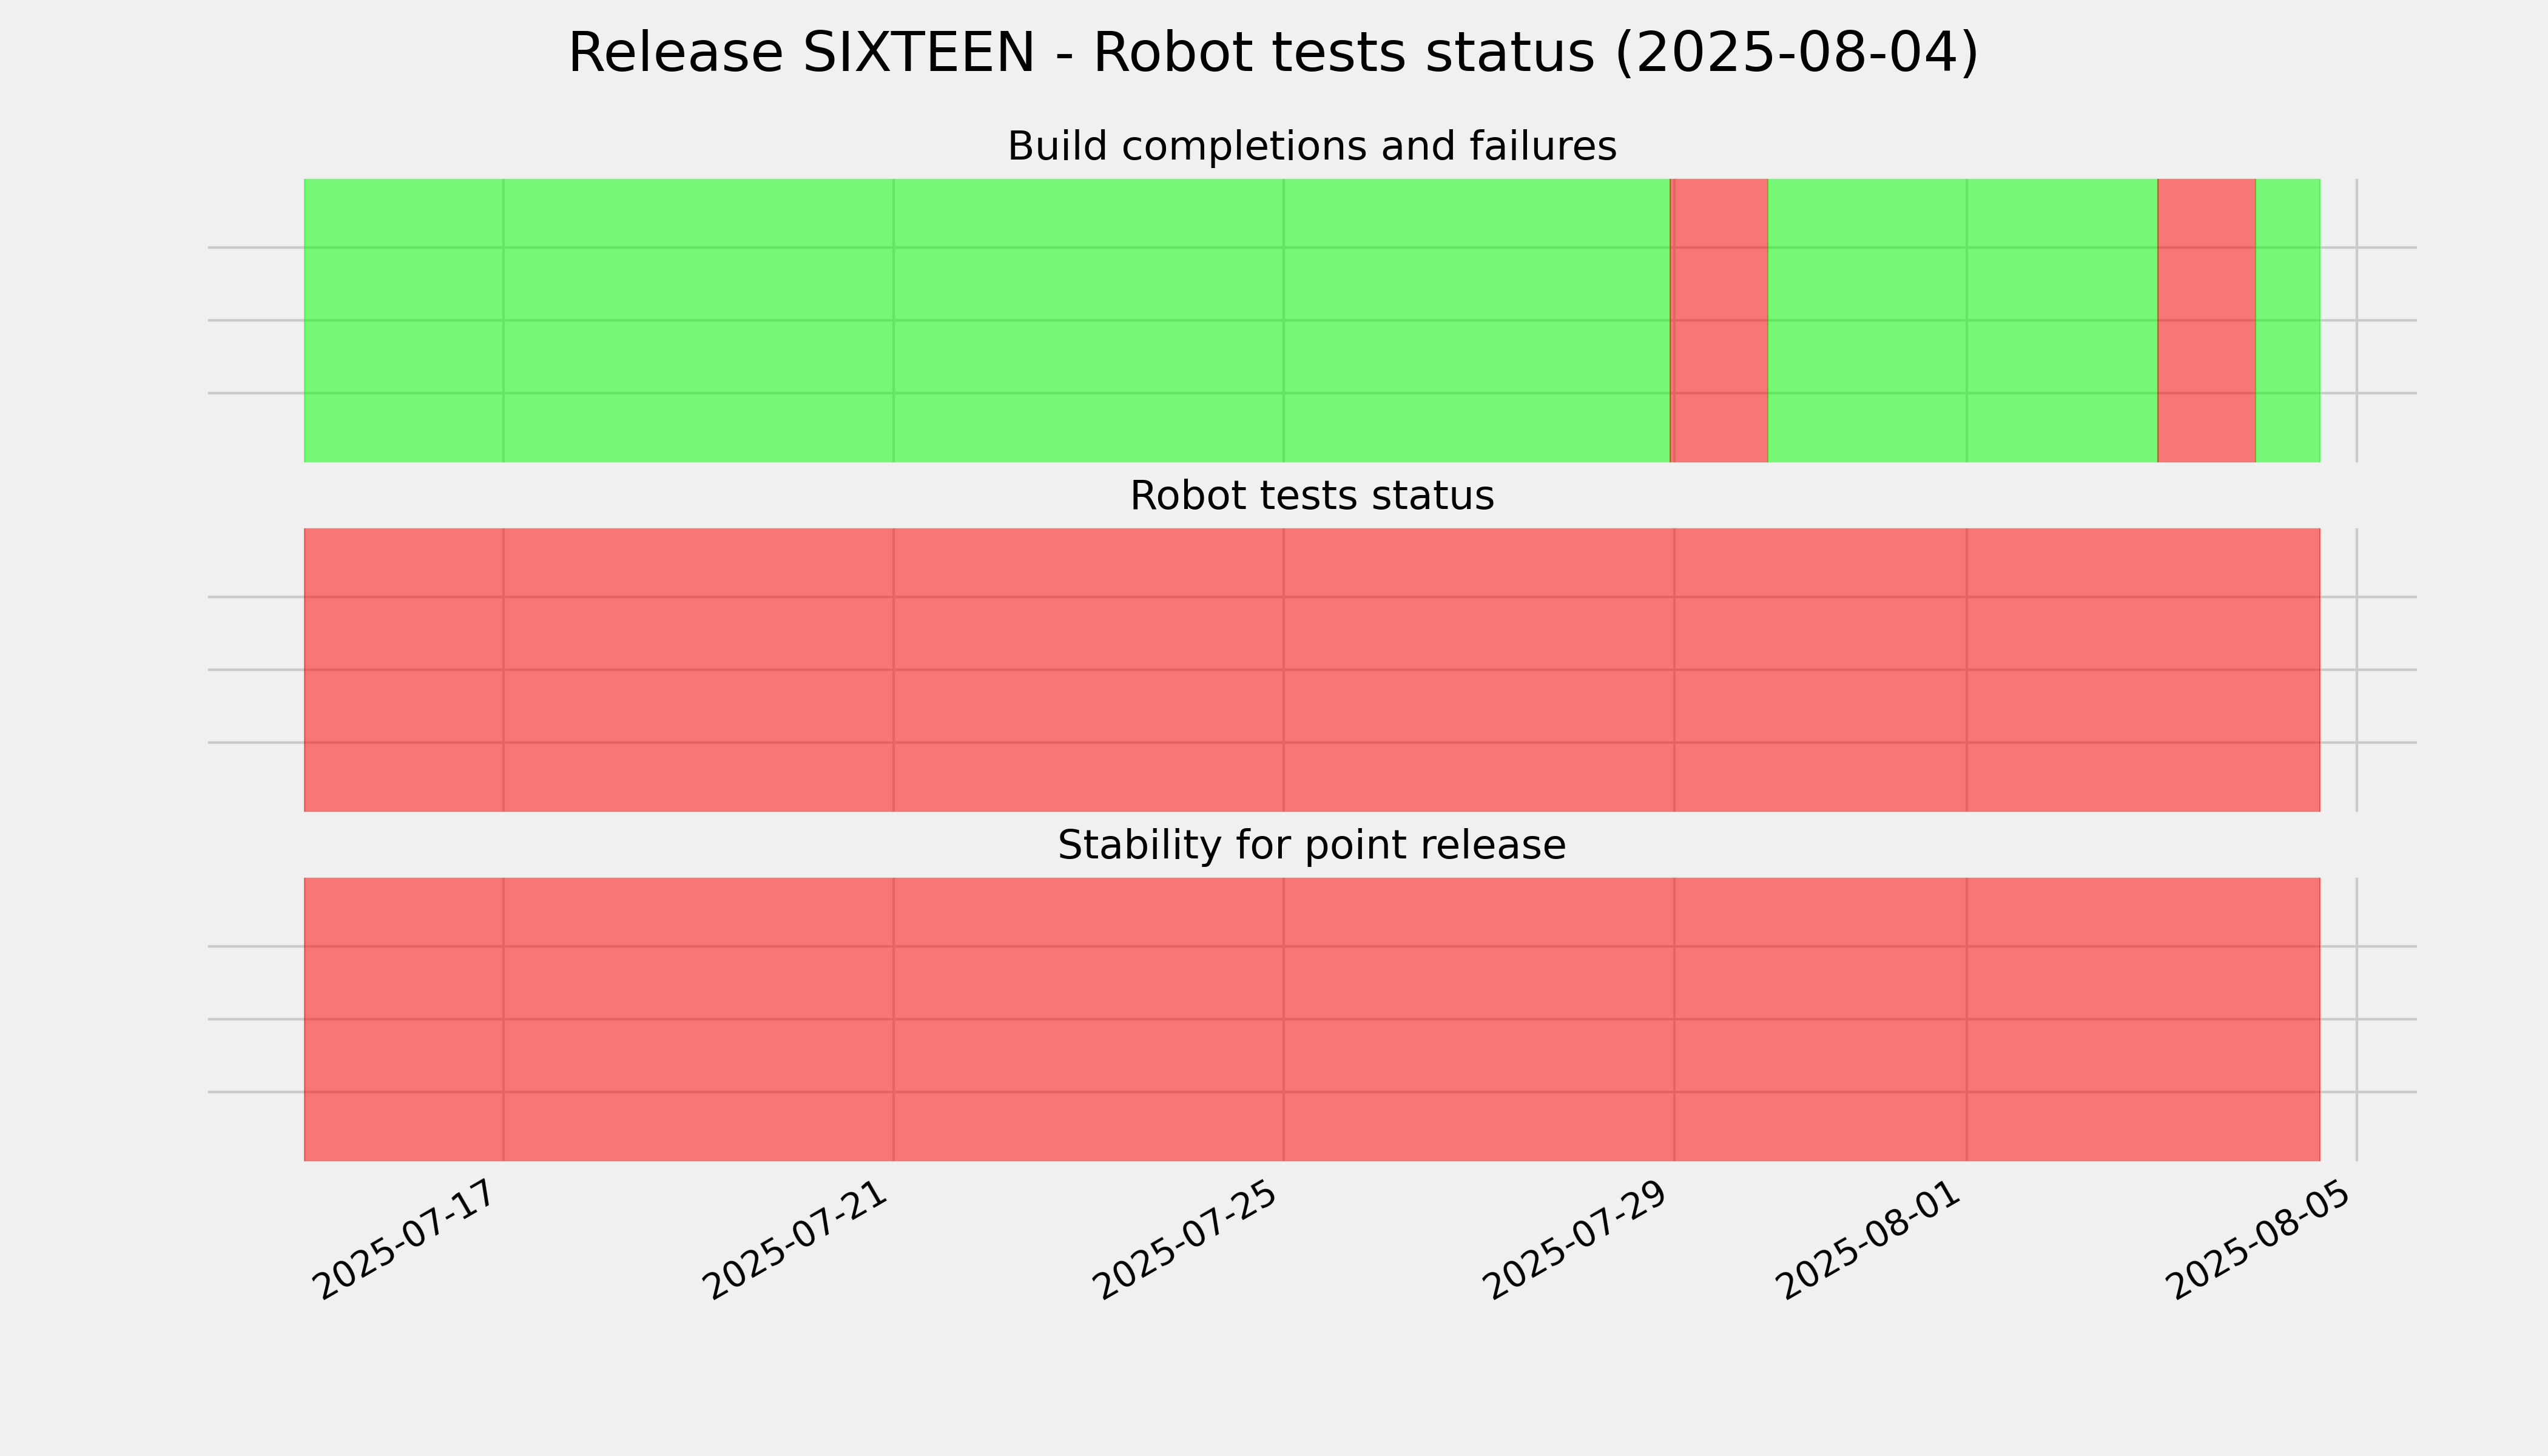Click the second red failure band in the build chart
The height and width of the screenshot is (1456, 2548).
[x=2206, y=320]
